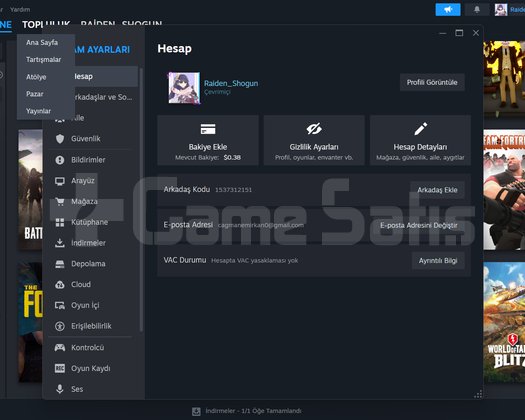Select the Kontrolcü gamepad icon

60,347
